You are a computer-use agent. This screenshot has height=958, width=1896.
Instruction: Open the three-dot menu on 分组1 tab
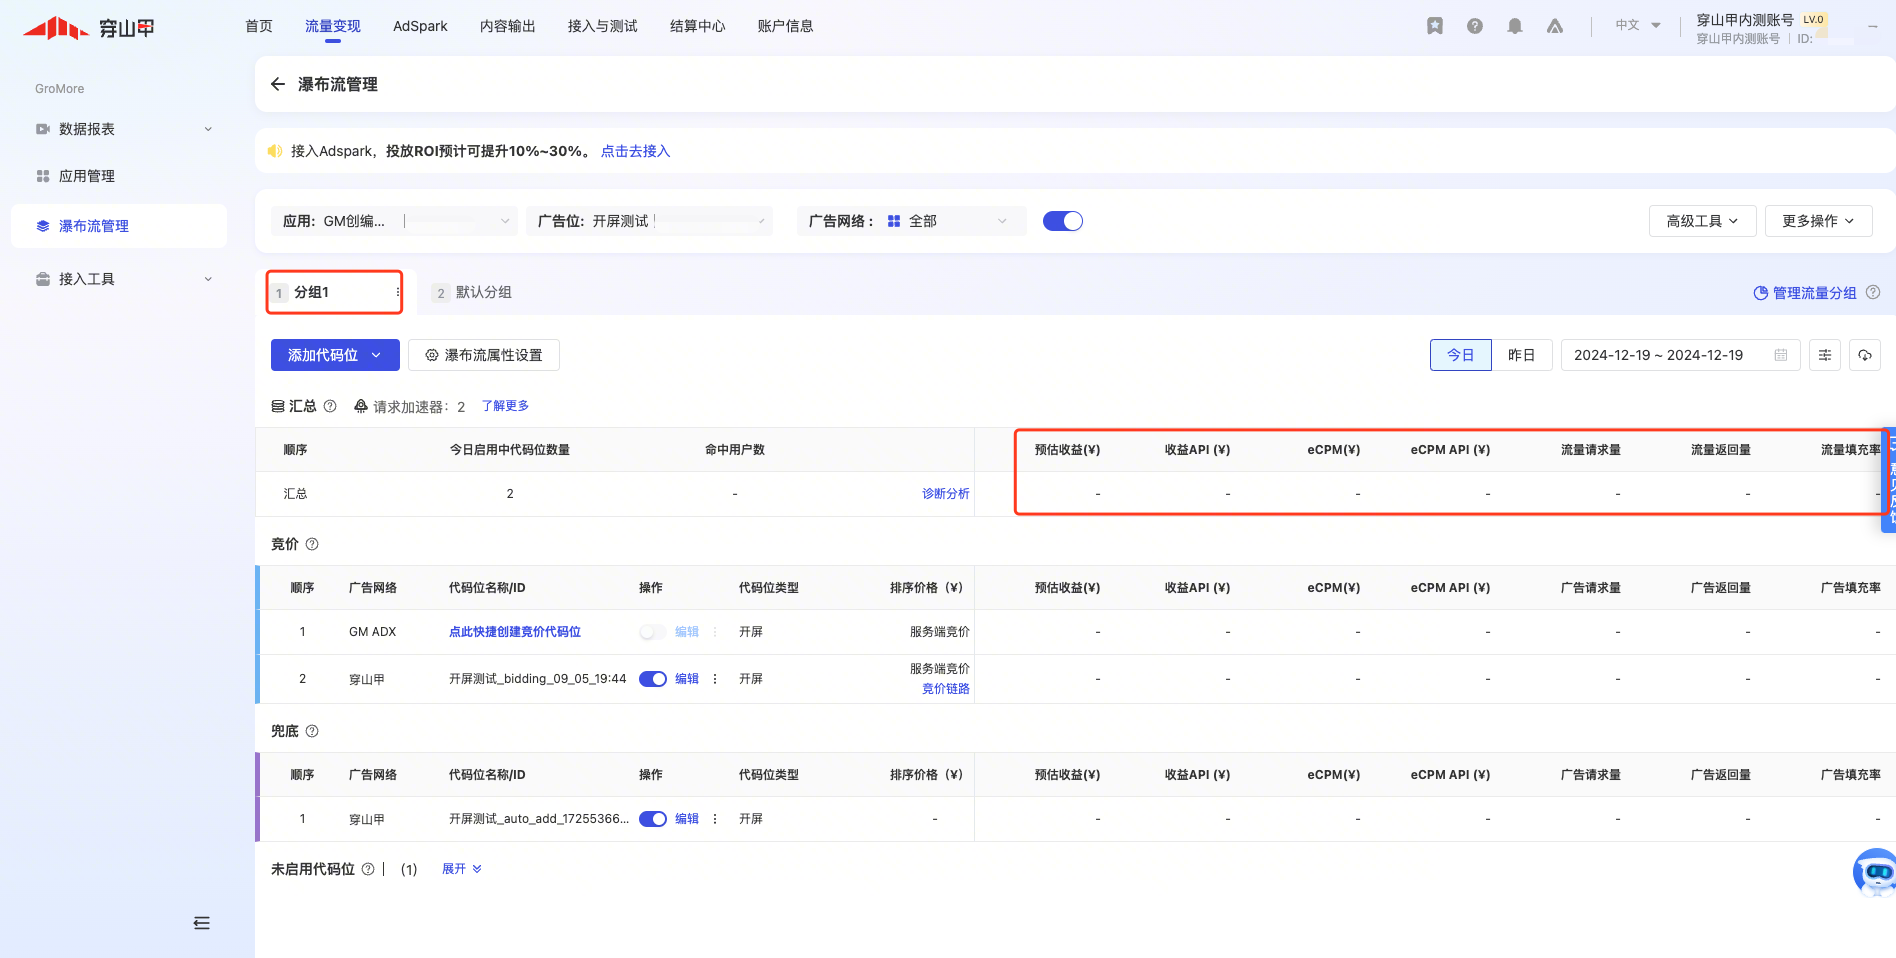397,292
